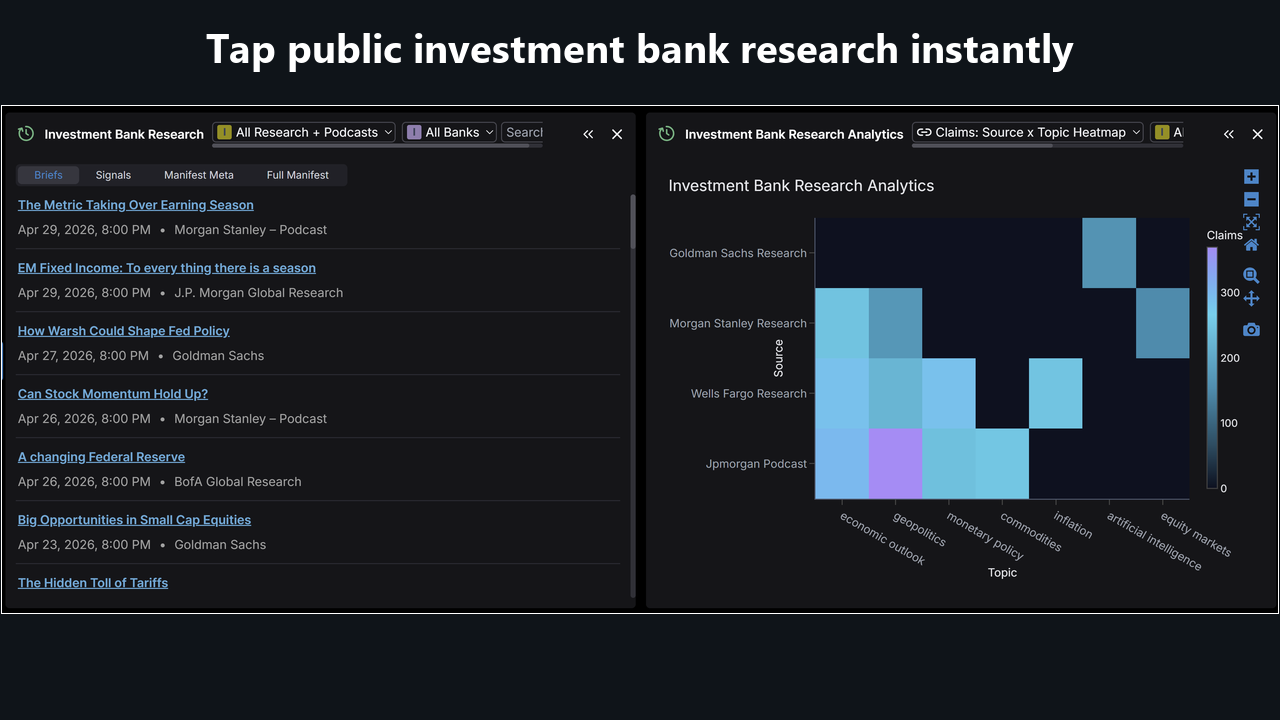This screenshot has width=1280, height=720.
Task: Click the Goldman Sachs Research axis label
Action: click(x=738, y=253)
